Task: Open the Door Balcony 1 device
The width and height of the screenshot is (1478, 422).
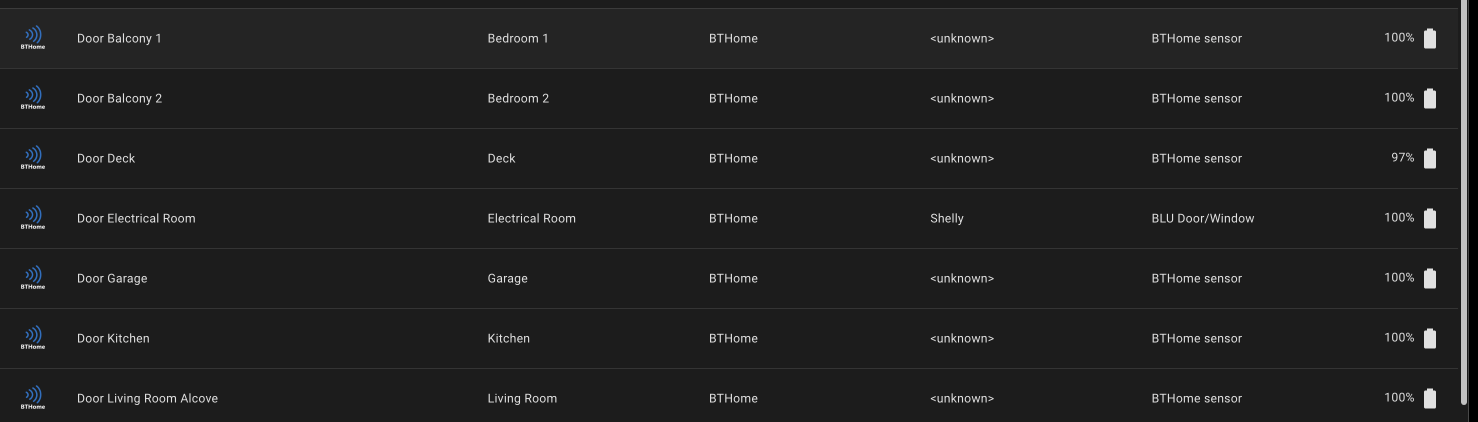Action: pyautogui.click(x=119, y=39)
